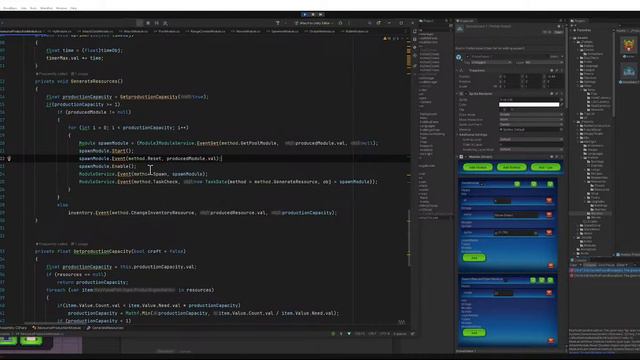Click the lightbulb icon in editor gutter

(9, 158)
